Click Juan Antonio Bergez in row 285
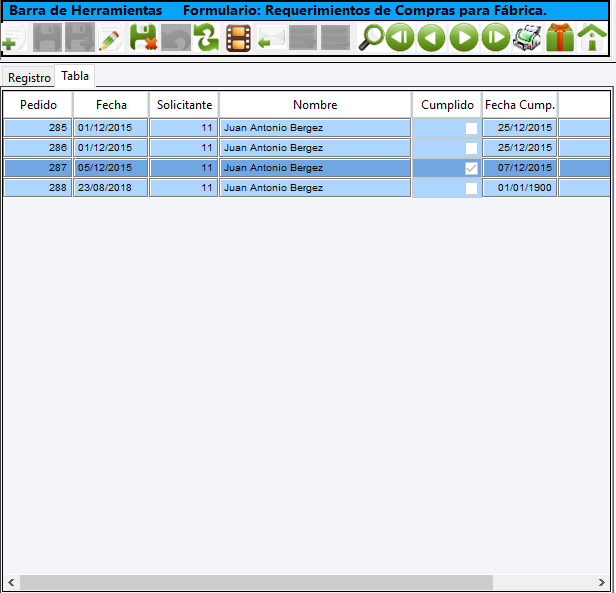This screenshot has width=616, height=593. point(315,128)
